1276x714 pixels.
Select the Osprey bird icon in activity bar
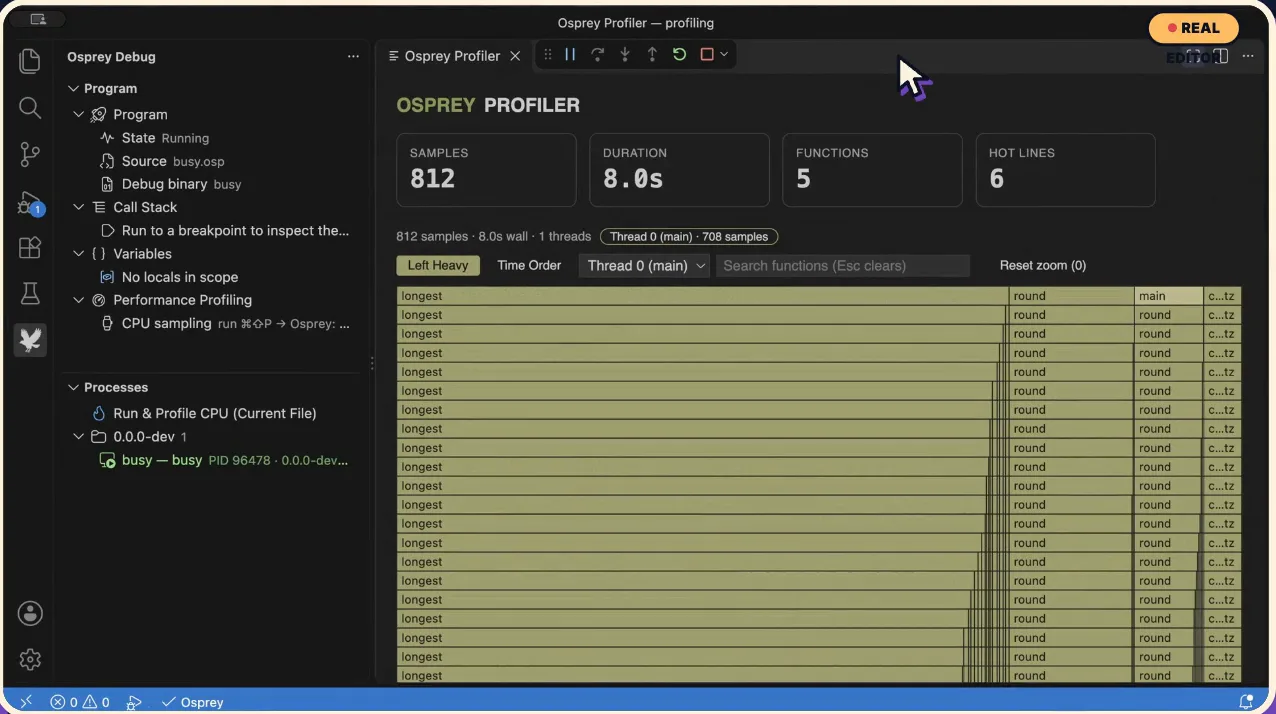tap(30, 340)
